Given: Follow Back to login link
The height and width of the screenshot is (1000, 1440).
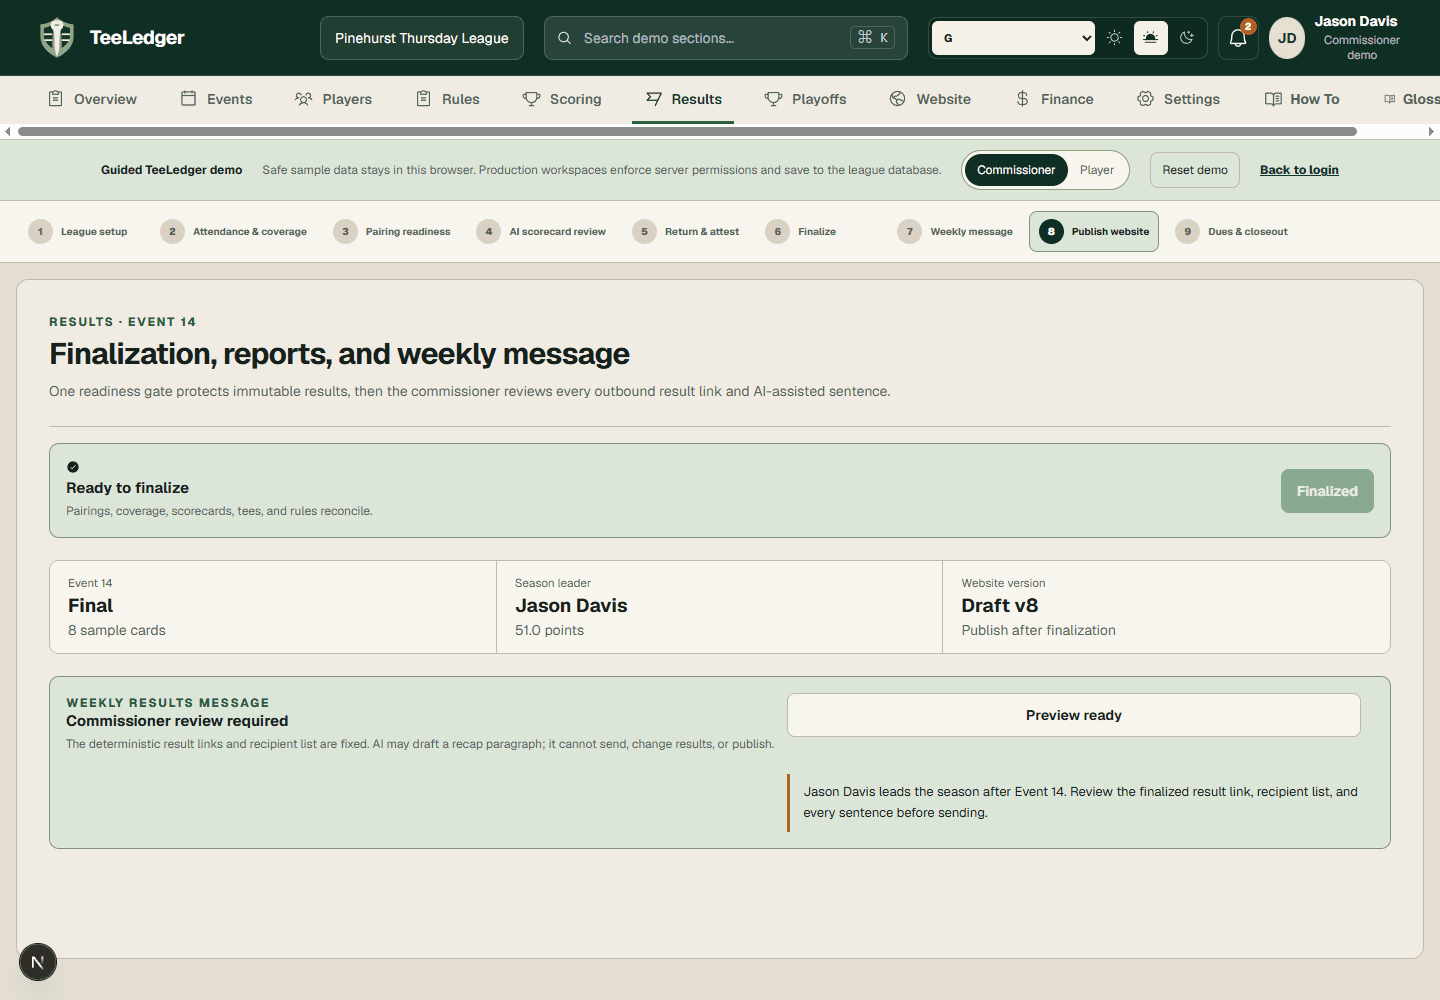Looking at the screenshot, I should click(x=1299, y=170).
